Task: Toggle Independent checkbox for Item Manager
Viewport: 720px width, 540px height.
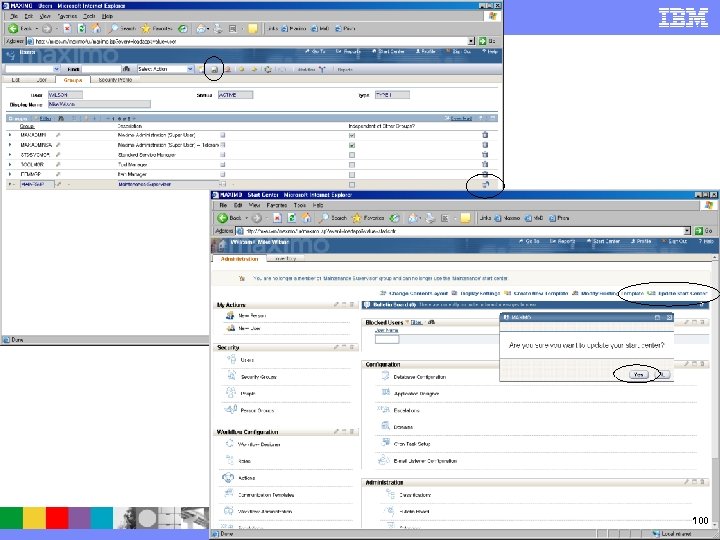Action: (x=352, y=175)
